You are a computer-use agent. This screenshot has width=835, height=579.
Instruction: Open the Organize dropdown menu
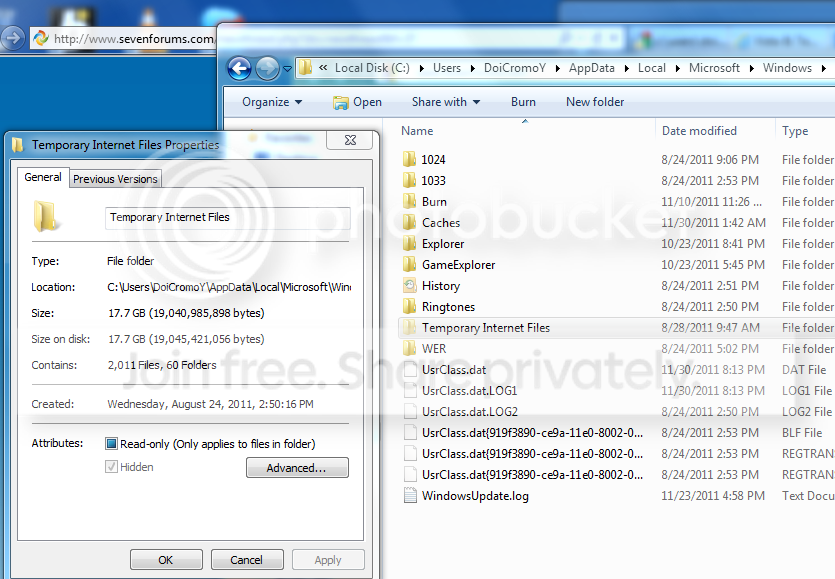click(x=272, y=102)
